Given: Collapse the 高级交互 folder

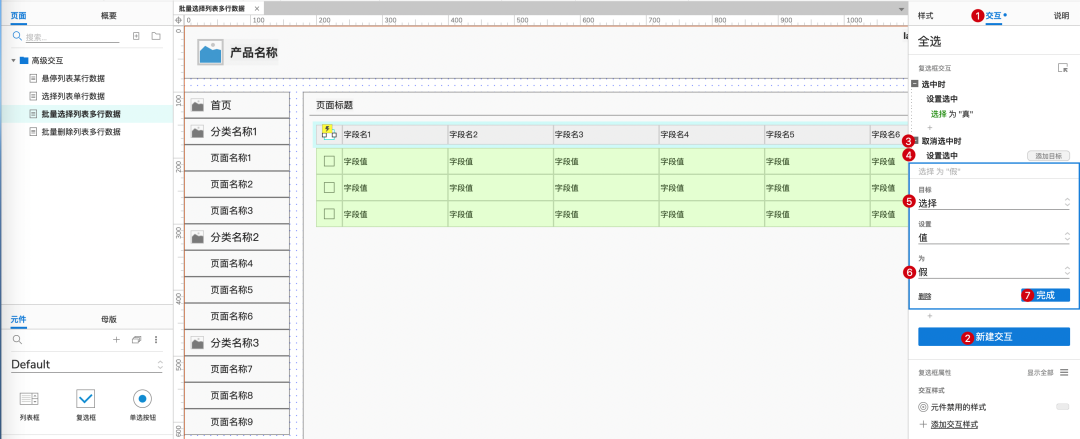Looking at the screenshot, I should point(13,61).
